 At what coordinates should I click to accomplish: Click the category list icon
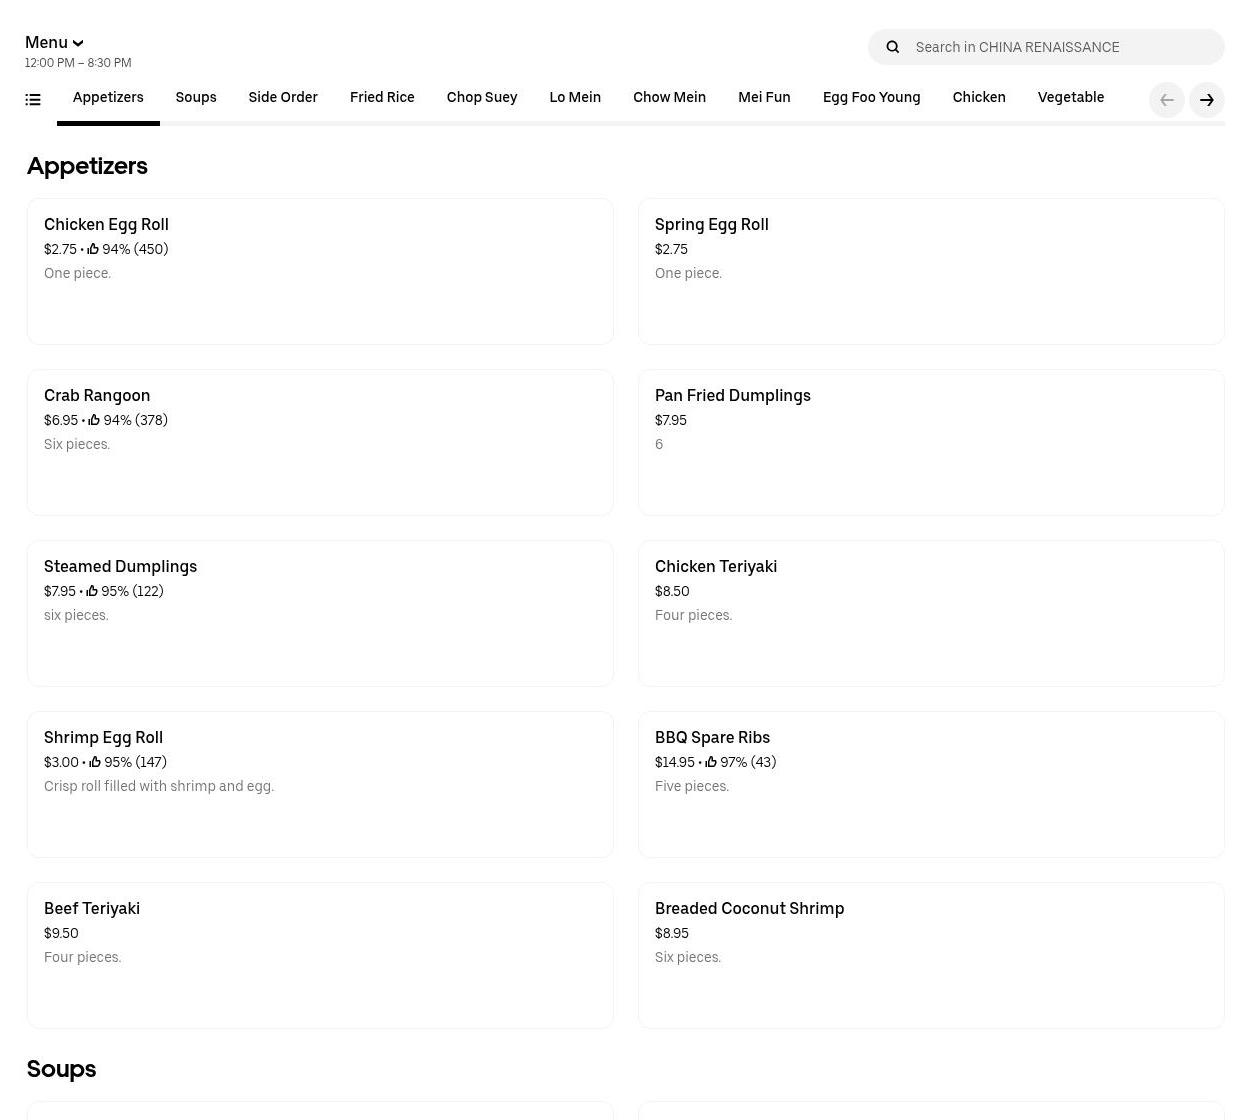point(33,99)
